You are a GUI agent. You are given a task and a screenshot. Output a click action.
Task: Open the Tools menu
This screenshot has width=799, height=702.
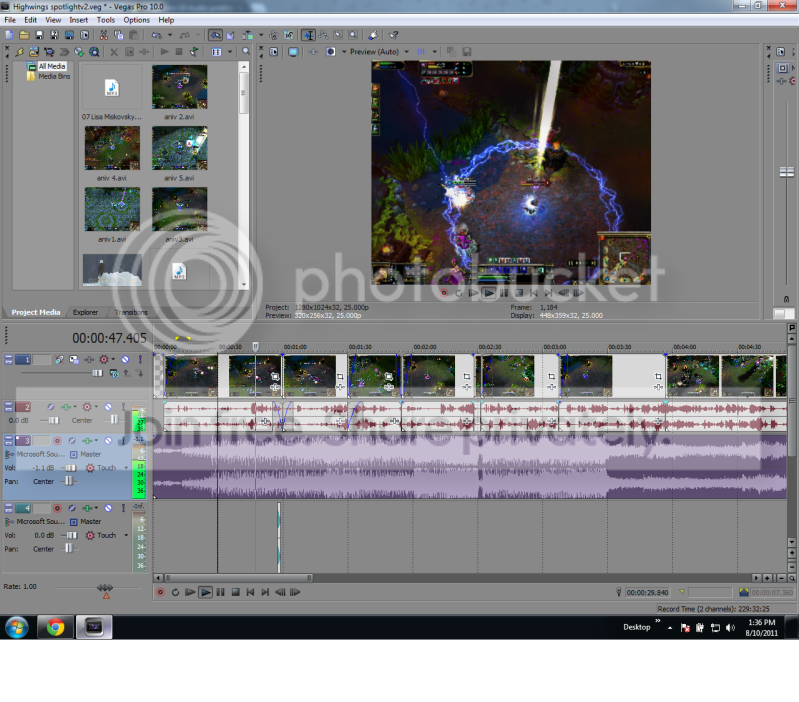click(x=105, y=20)
